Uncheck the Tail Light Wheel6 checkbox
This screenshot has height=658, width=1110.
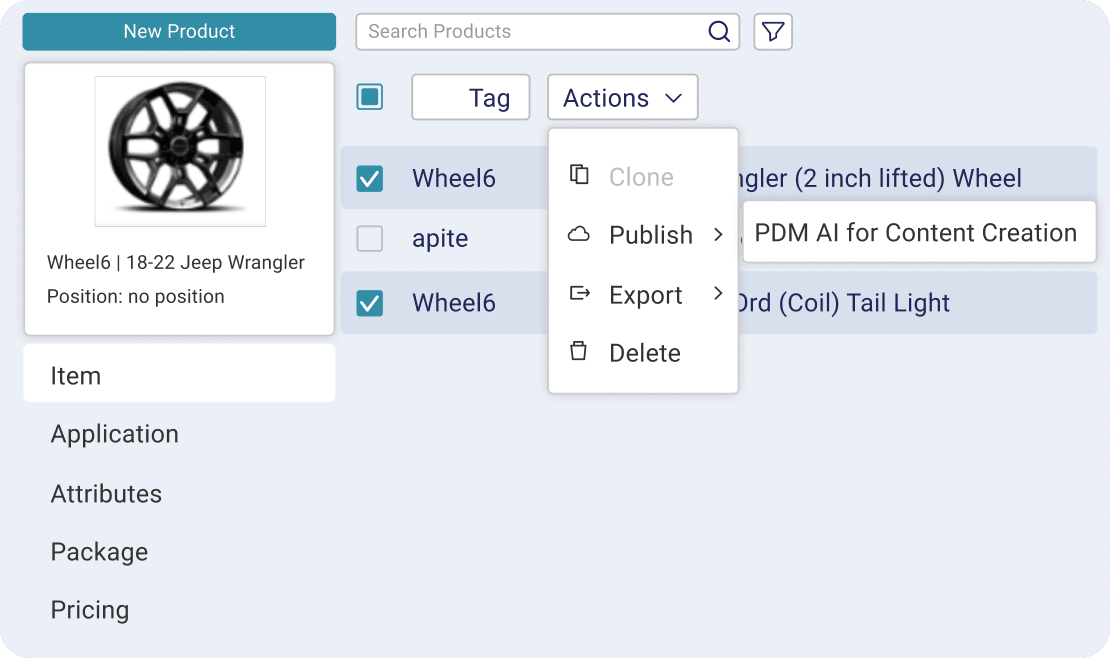[370, 303]
